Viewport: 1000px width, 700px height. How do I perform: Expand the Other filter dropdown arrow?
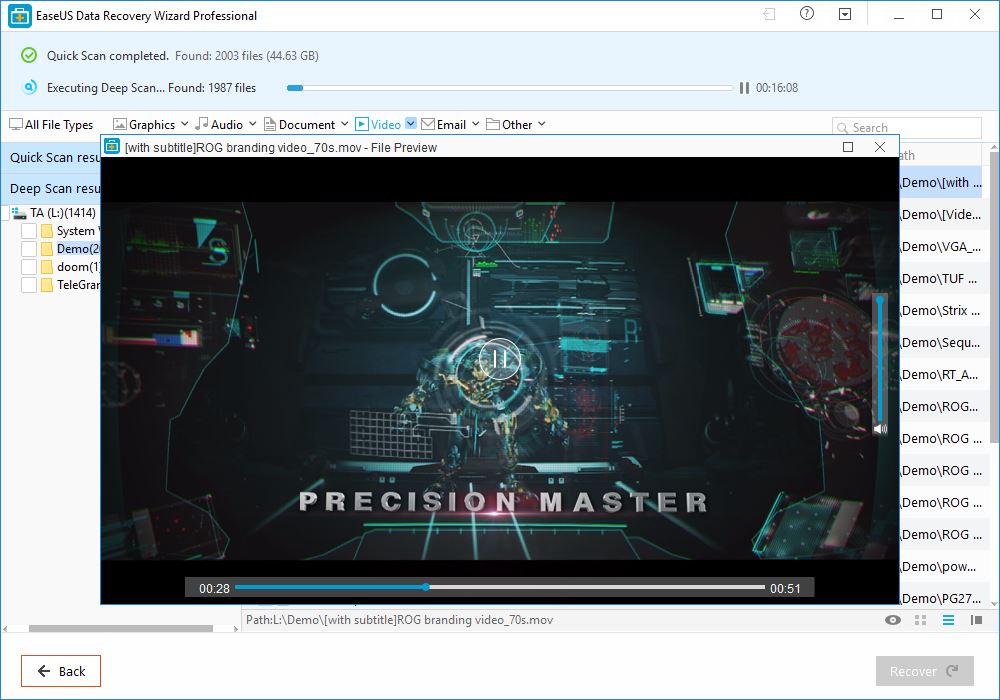[541, 124]
